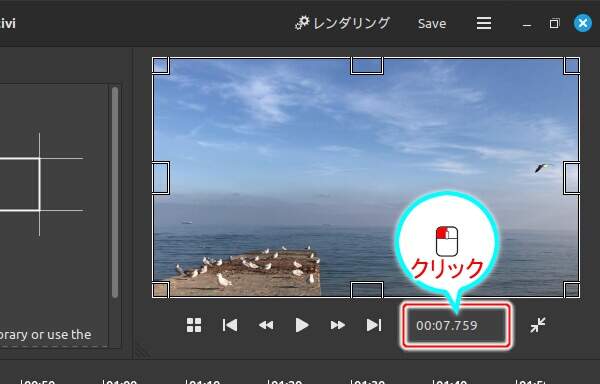Click the 01:10 mark on timeline ruler

click(203, 381)
